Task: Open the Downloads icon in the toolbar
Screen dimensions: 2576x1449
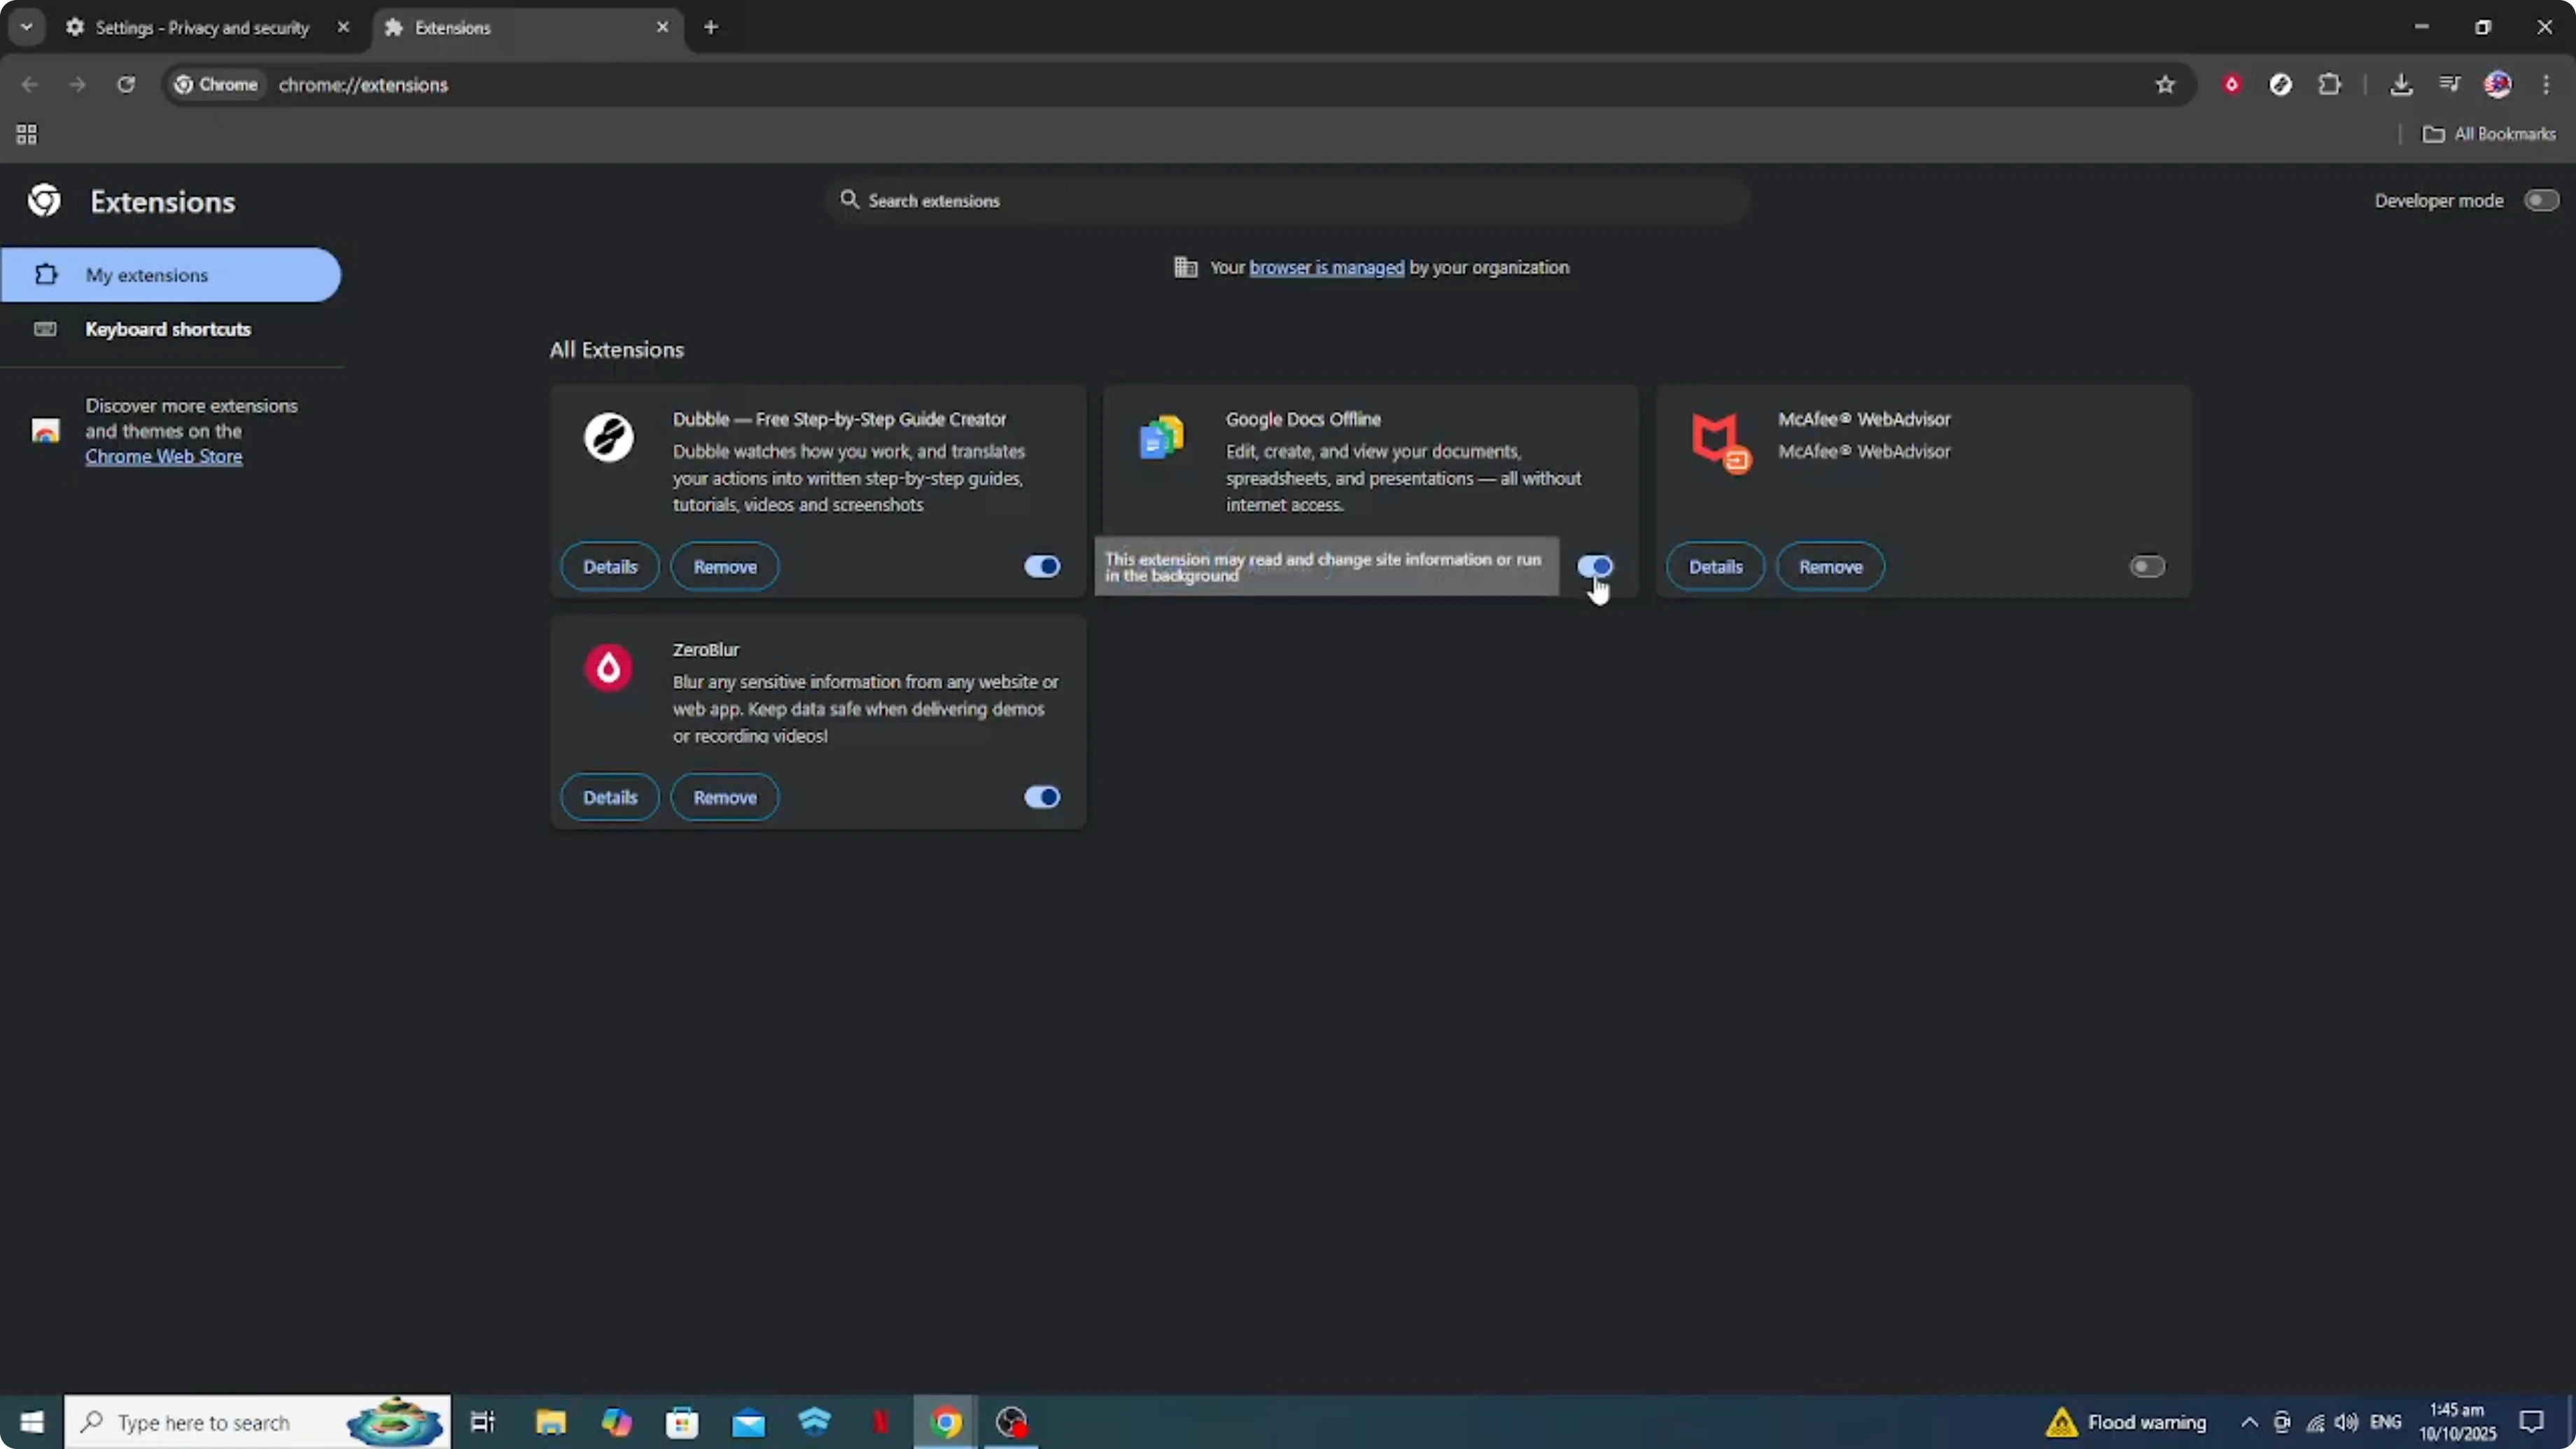Action: click(2402, 84)
